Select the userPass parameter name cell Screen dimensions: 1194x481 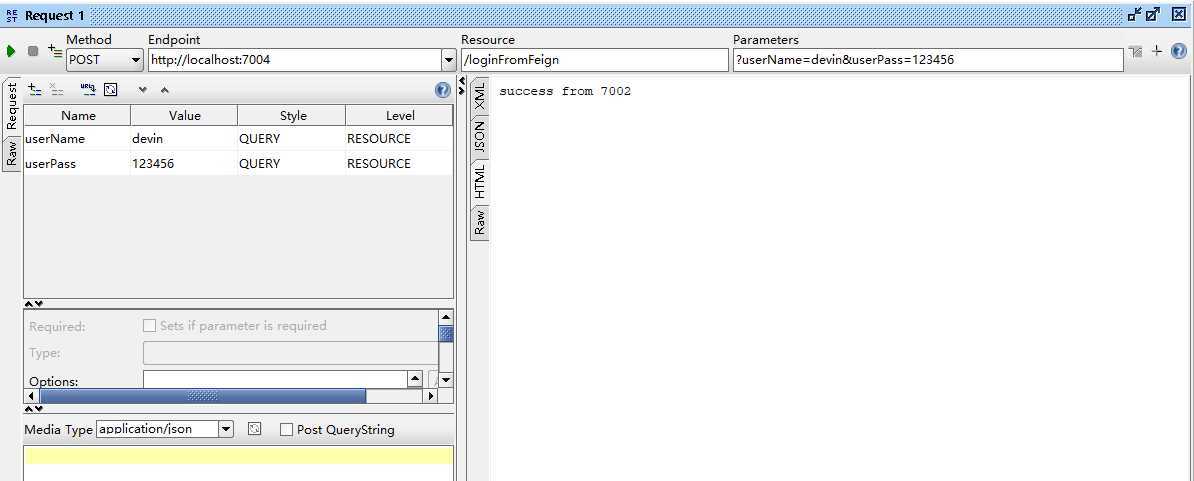coord(77,164)
